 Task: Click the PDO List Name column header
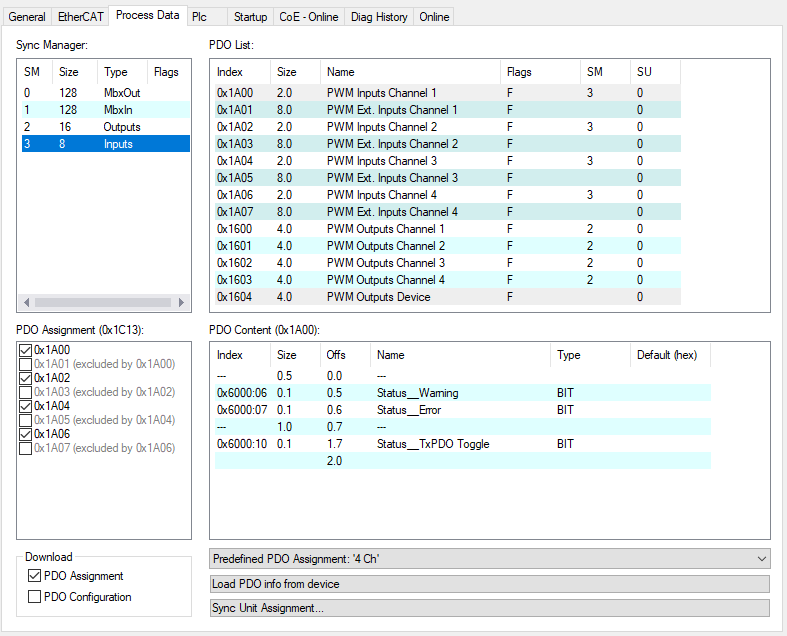click(410, 72)
